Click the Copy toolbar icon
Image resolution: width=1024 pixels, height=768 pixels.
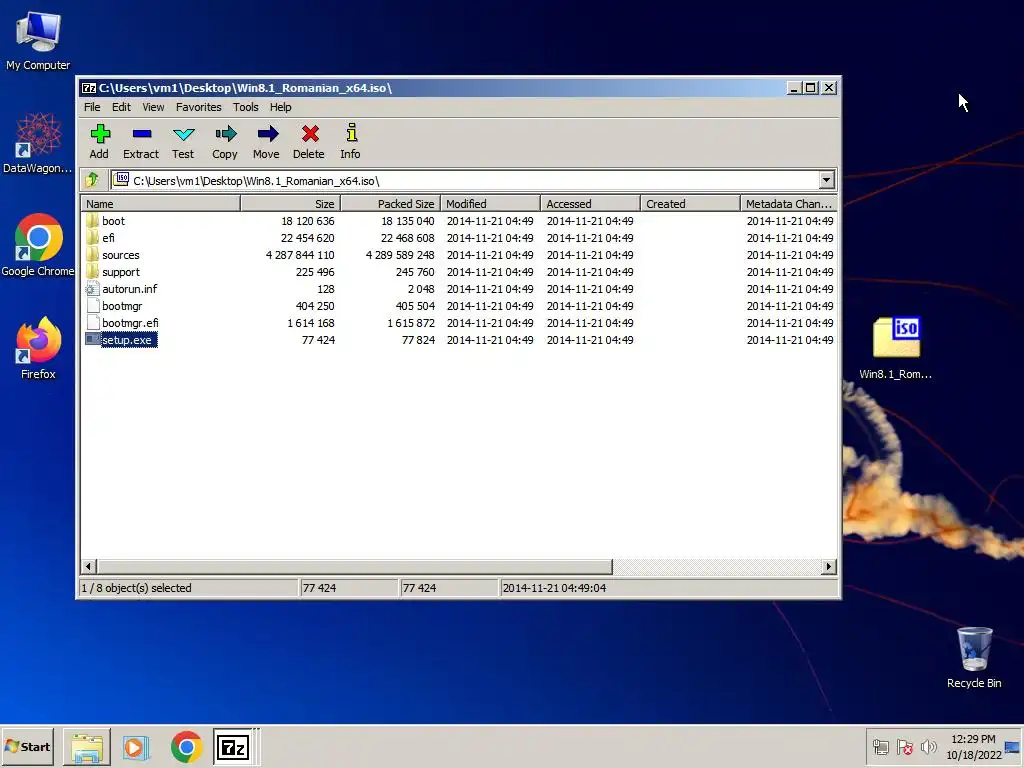tap(225, 135)
